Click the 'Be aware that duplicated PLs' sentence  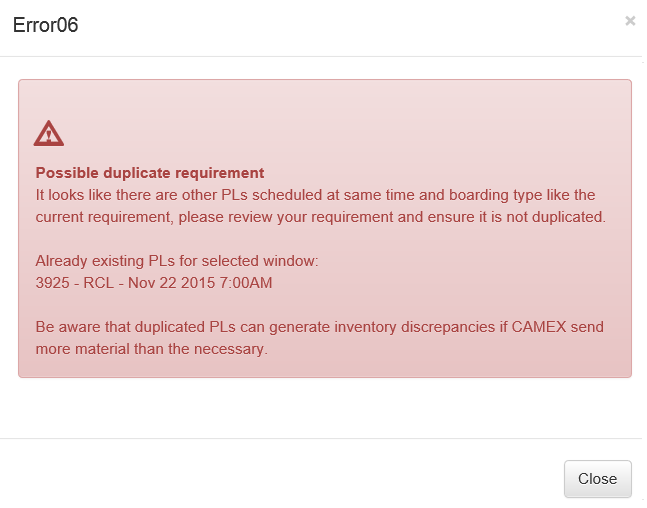point(320,327)
